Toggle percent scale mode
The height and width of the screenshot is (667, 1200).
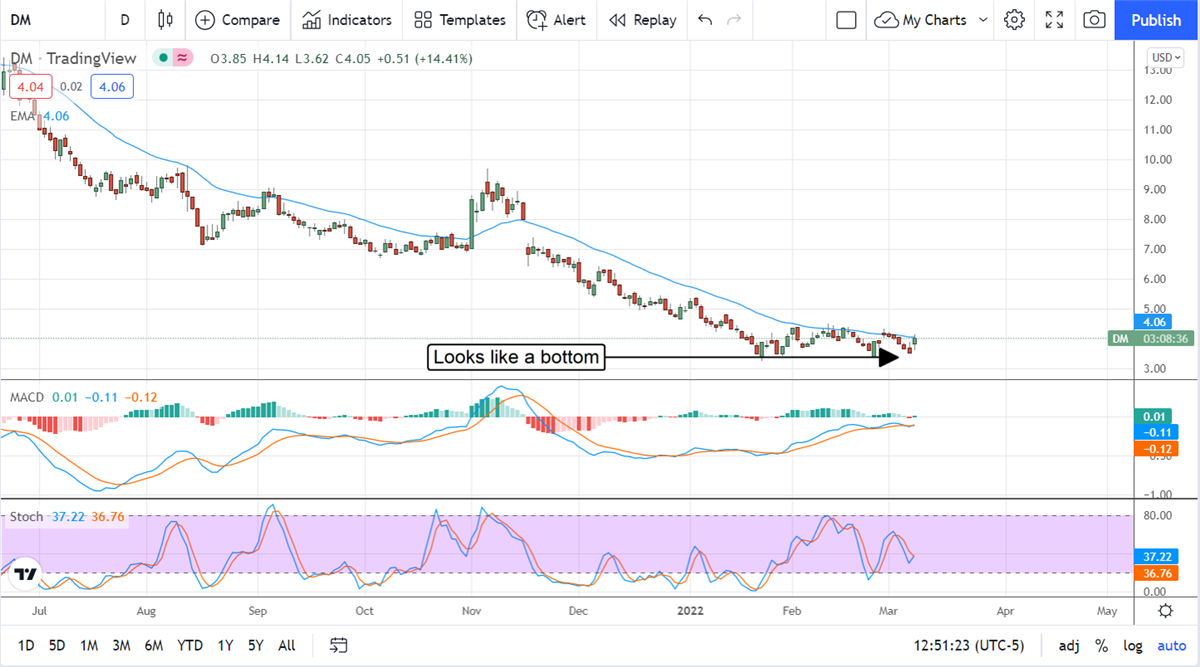pos(1101,645)
